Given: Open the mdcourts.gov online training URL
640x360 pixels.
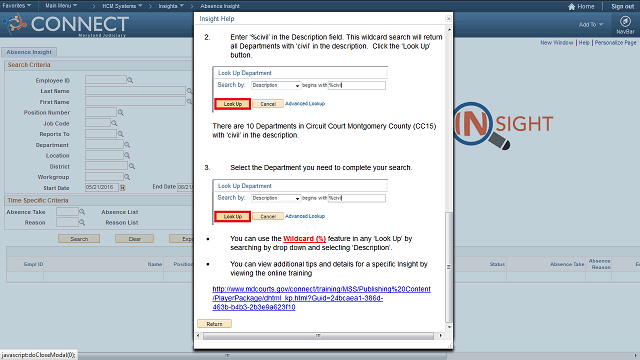Looking at the screenshot, I should pos(321,298).
